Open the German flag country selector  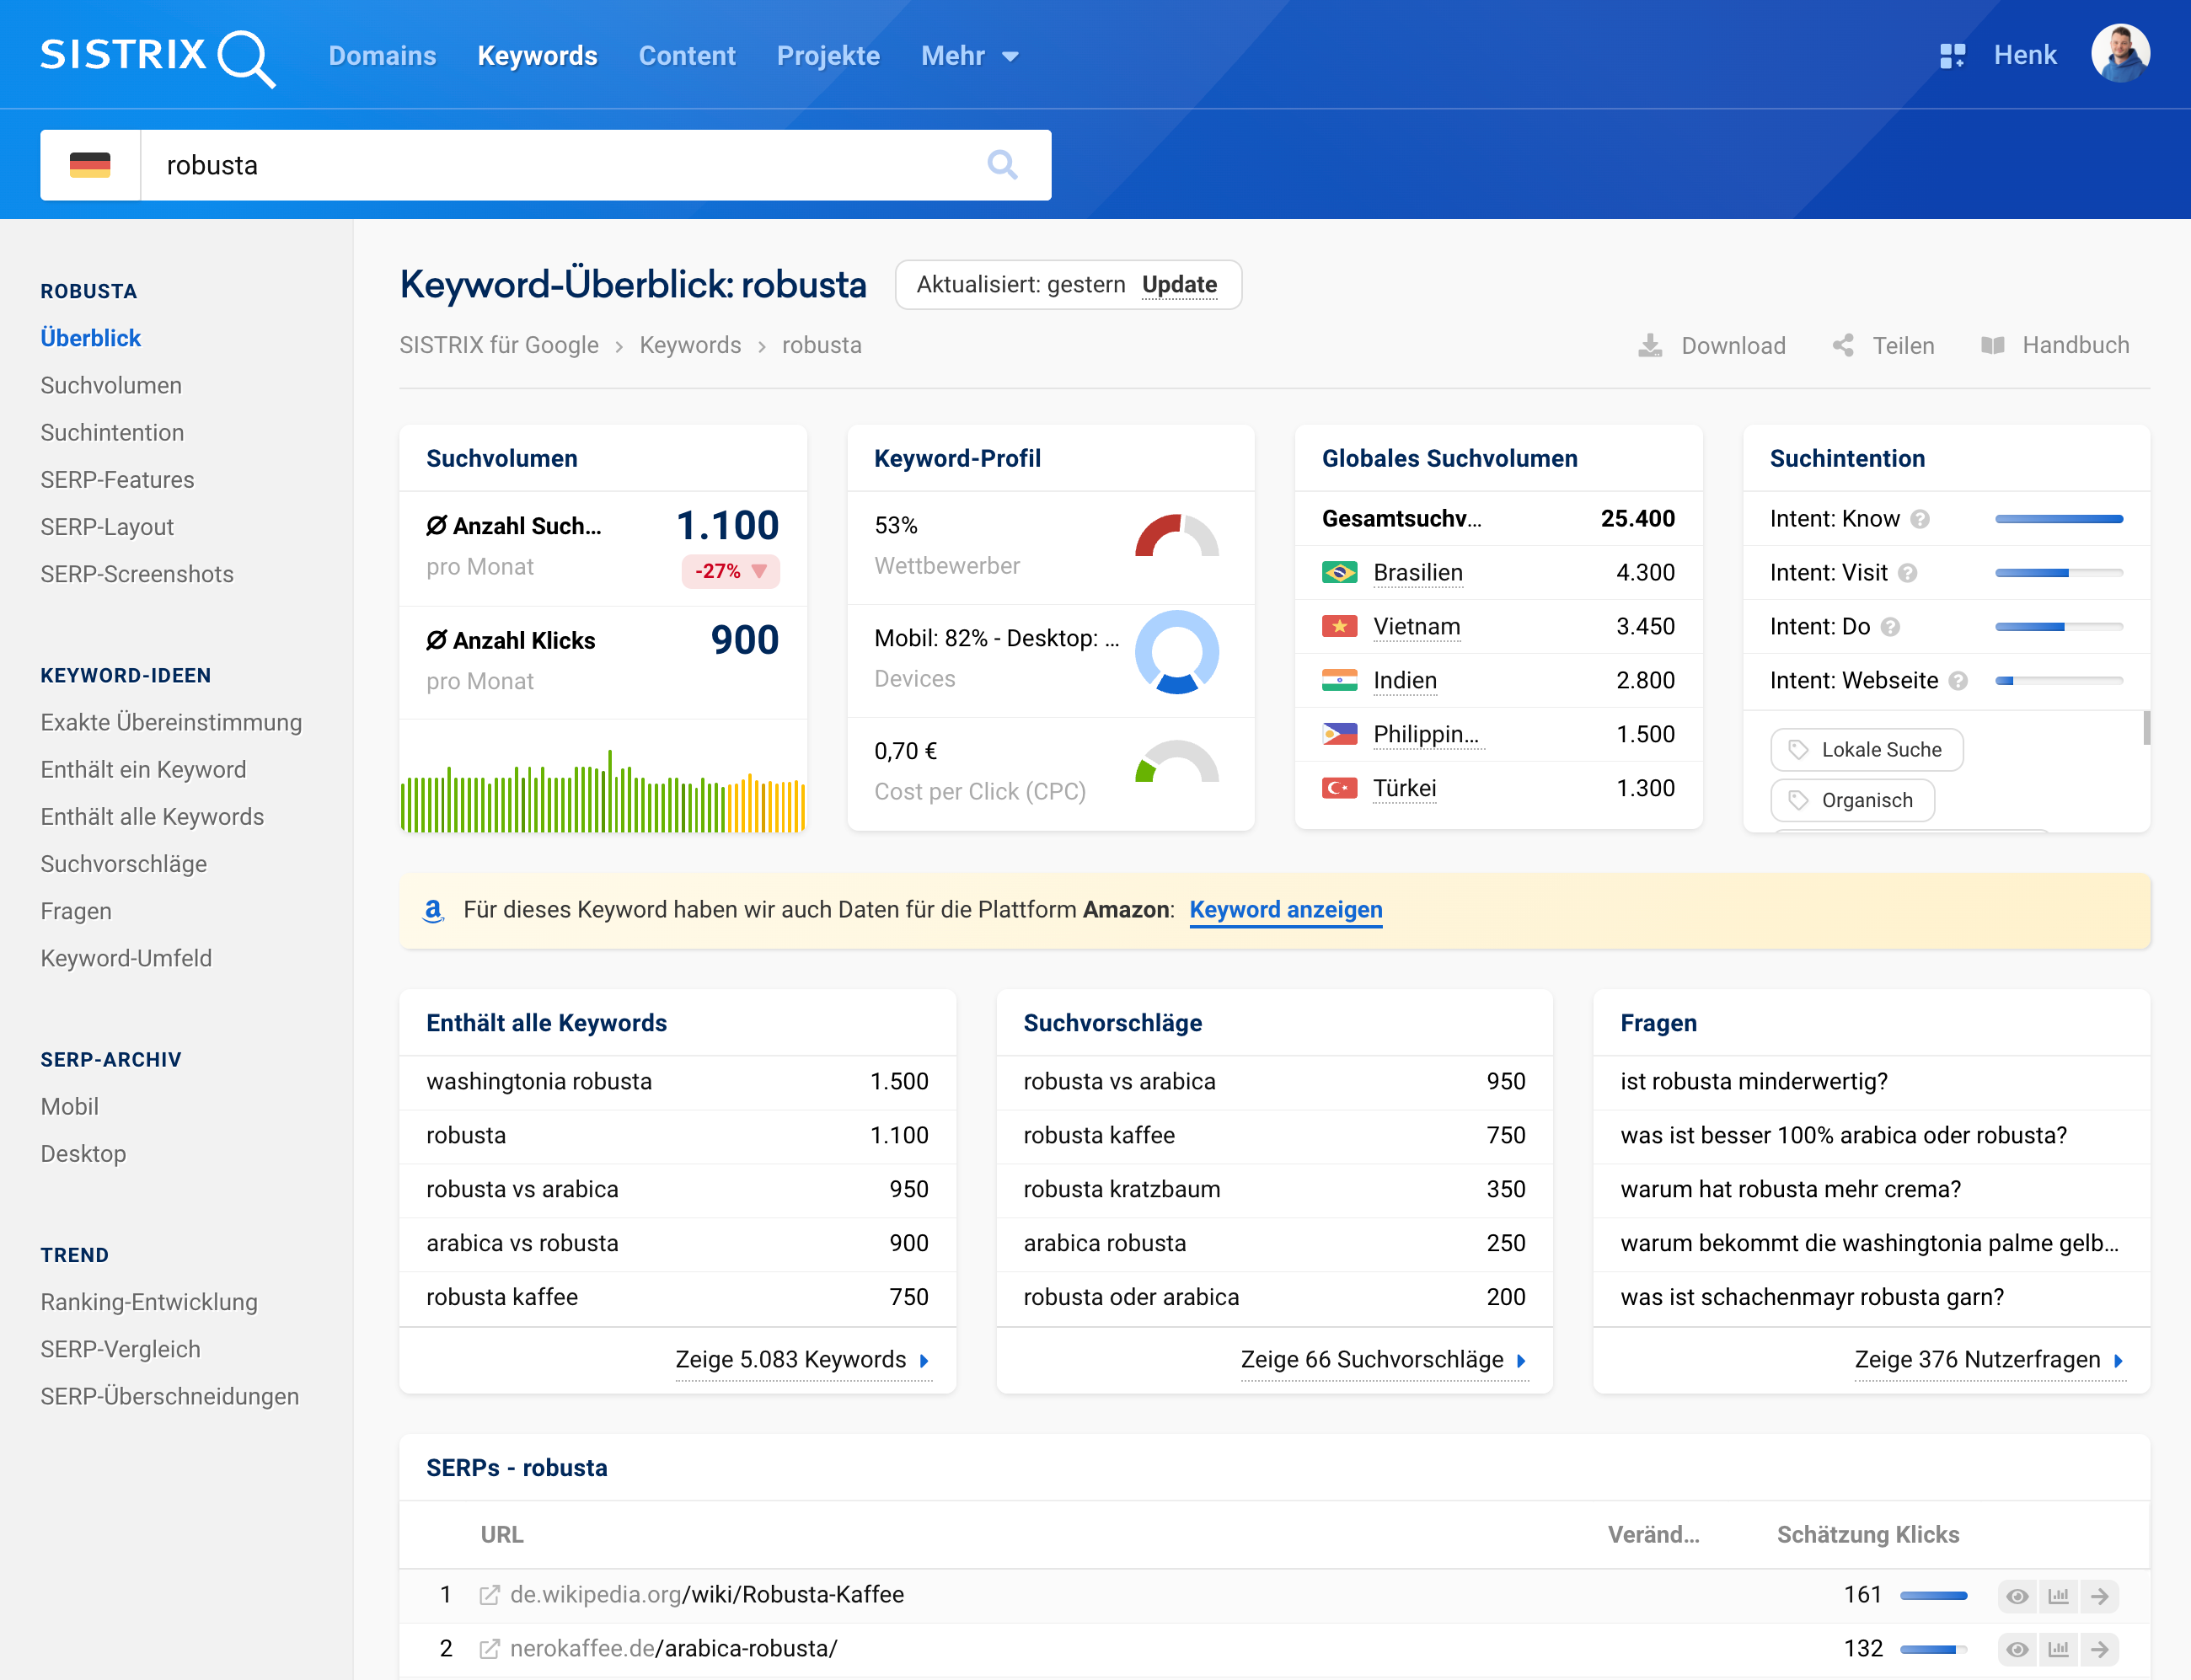pyautogui.click(x=90, y=165)
